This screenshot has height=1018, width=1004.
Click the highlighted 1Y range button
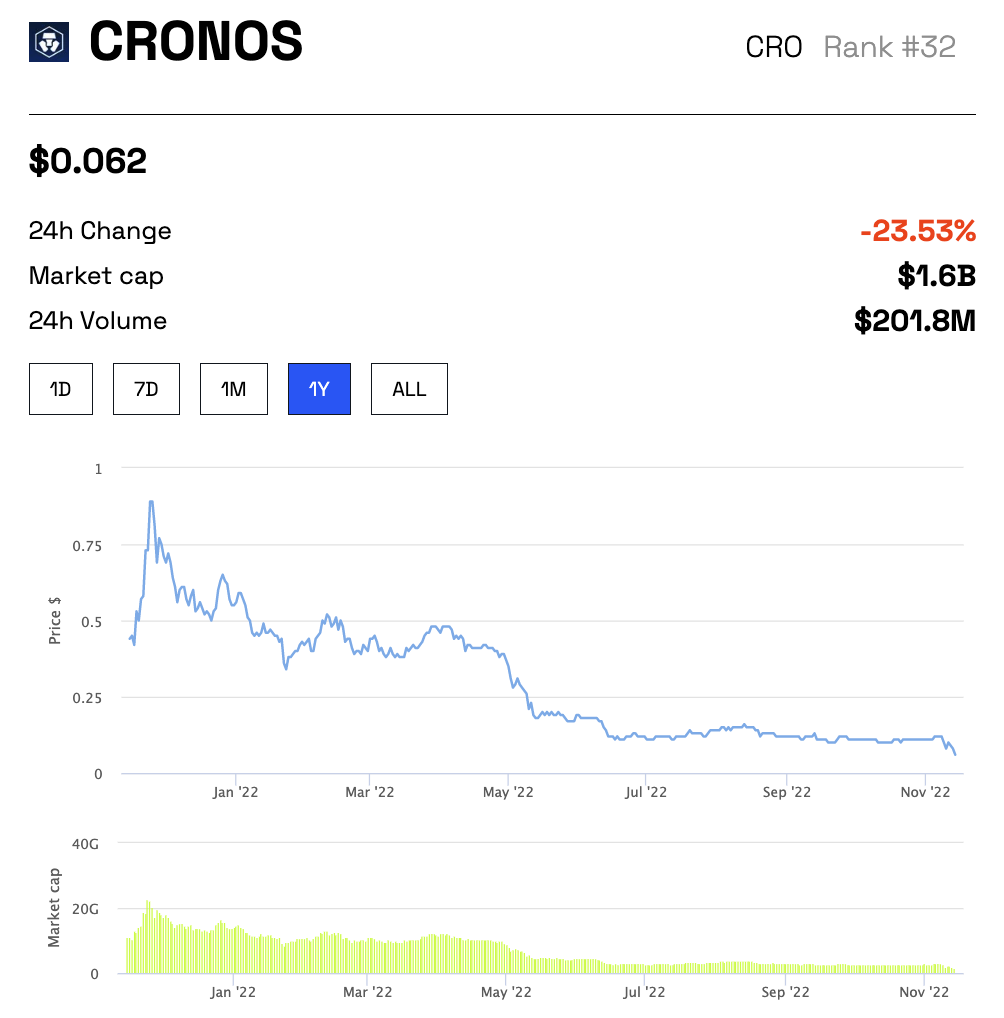point(318,389)
